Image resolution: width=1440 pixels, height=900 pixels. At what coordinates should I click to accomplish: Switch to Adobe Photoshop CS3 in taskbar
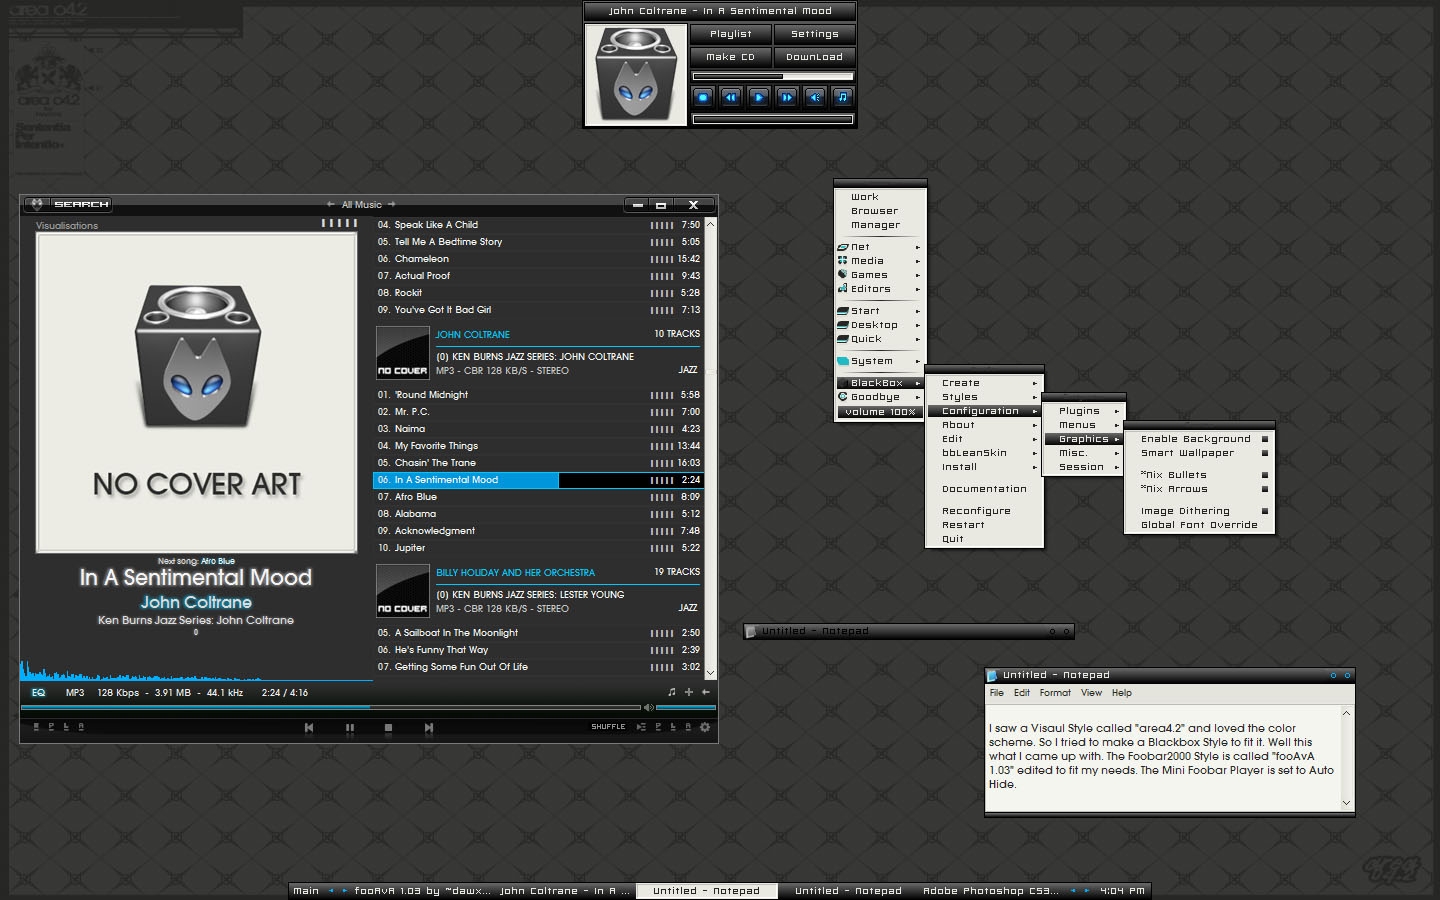point(990,891)
